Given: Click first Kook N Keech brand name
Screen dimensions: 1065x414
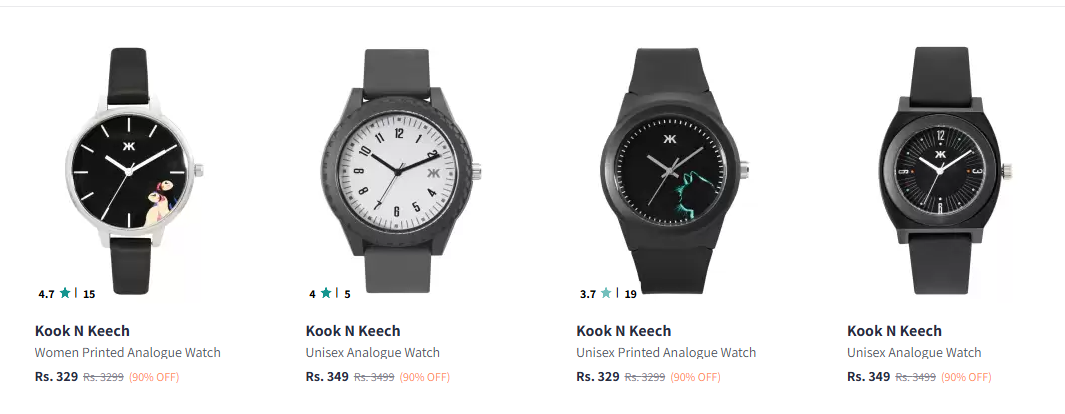Looking at the screenshot, I should [x=82, y=331].
